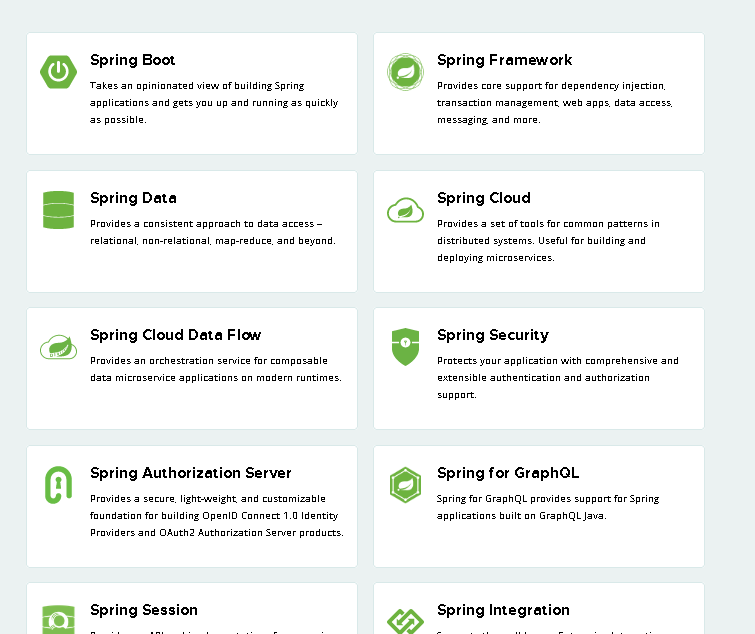This screenshot has height=634, width=755.
Task: Click text 'Provides a set of tools for common patterns'
Action: [543, 224]
